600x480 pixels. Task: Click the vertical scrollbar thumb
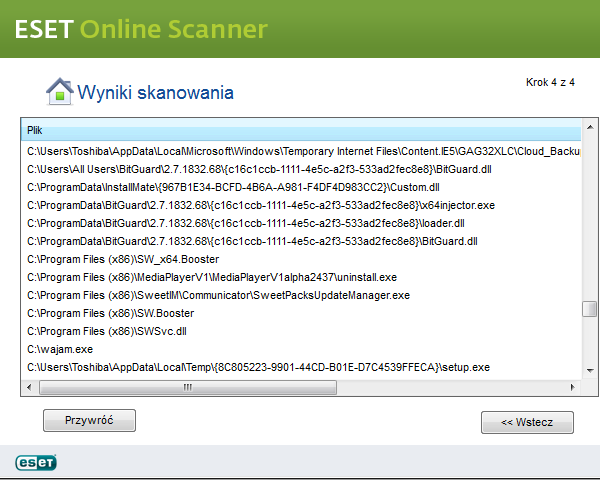click(590, 309)
